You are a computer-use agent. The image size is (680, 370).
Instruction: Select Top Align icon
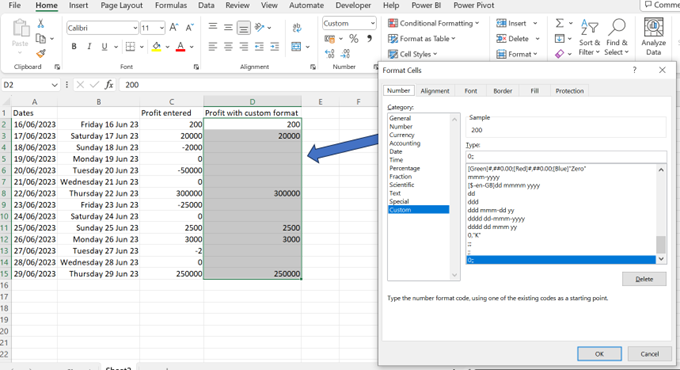pos(212,27)
